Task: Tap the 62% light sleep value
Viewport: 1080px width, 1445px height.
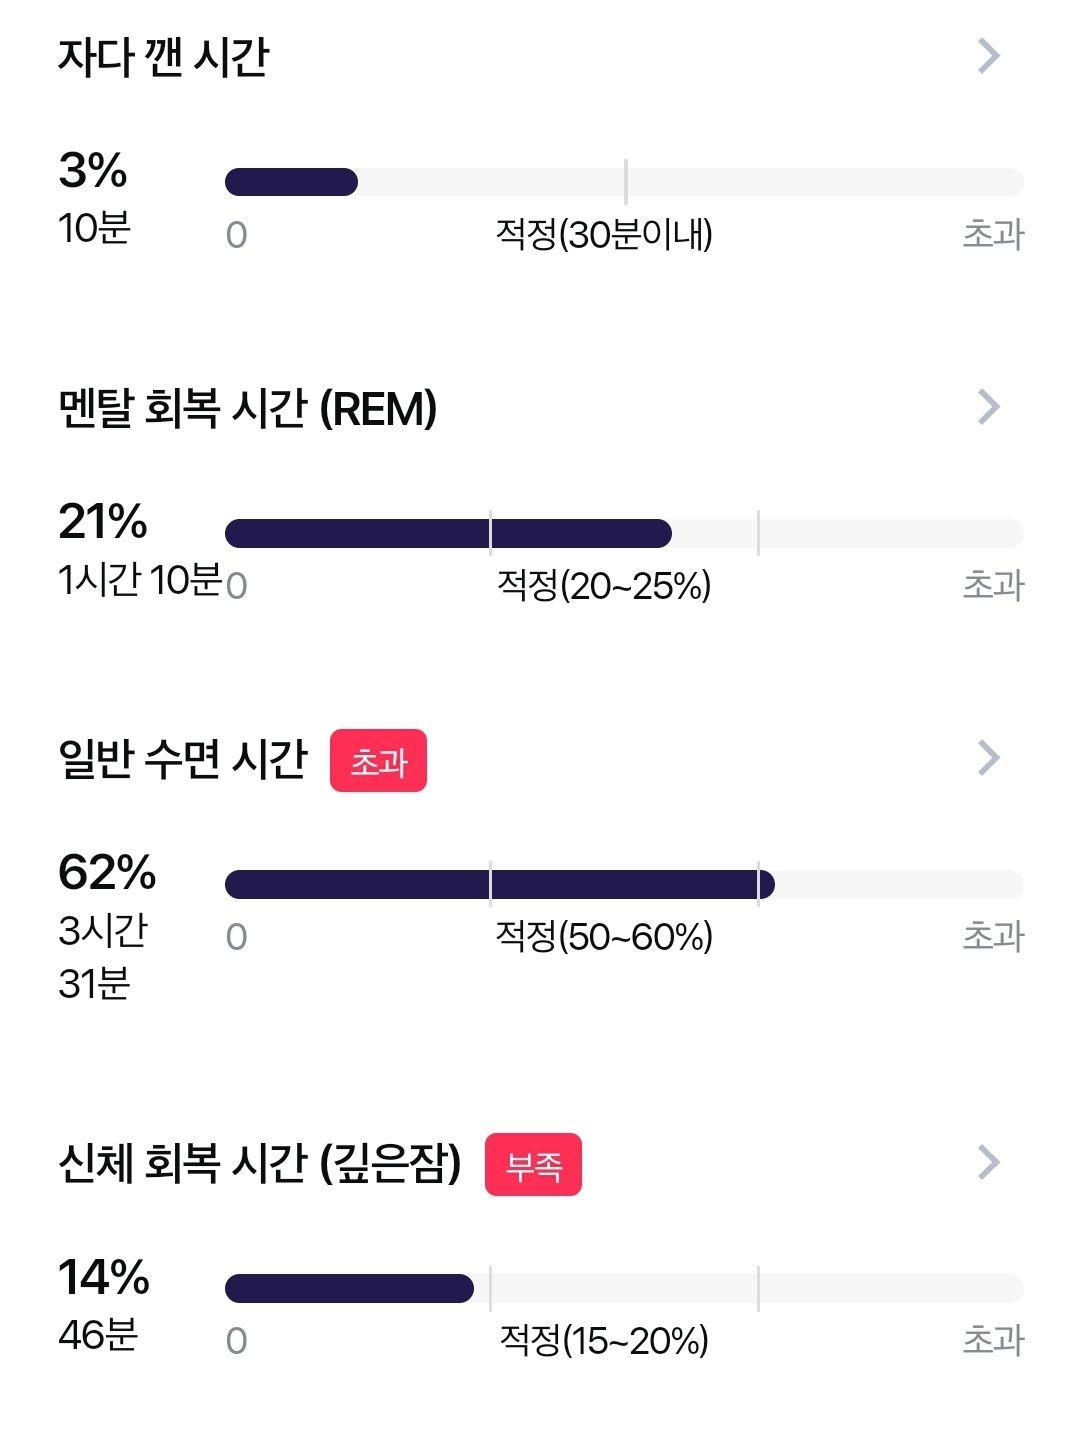Action: click(107, 872)
